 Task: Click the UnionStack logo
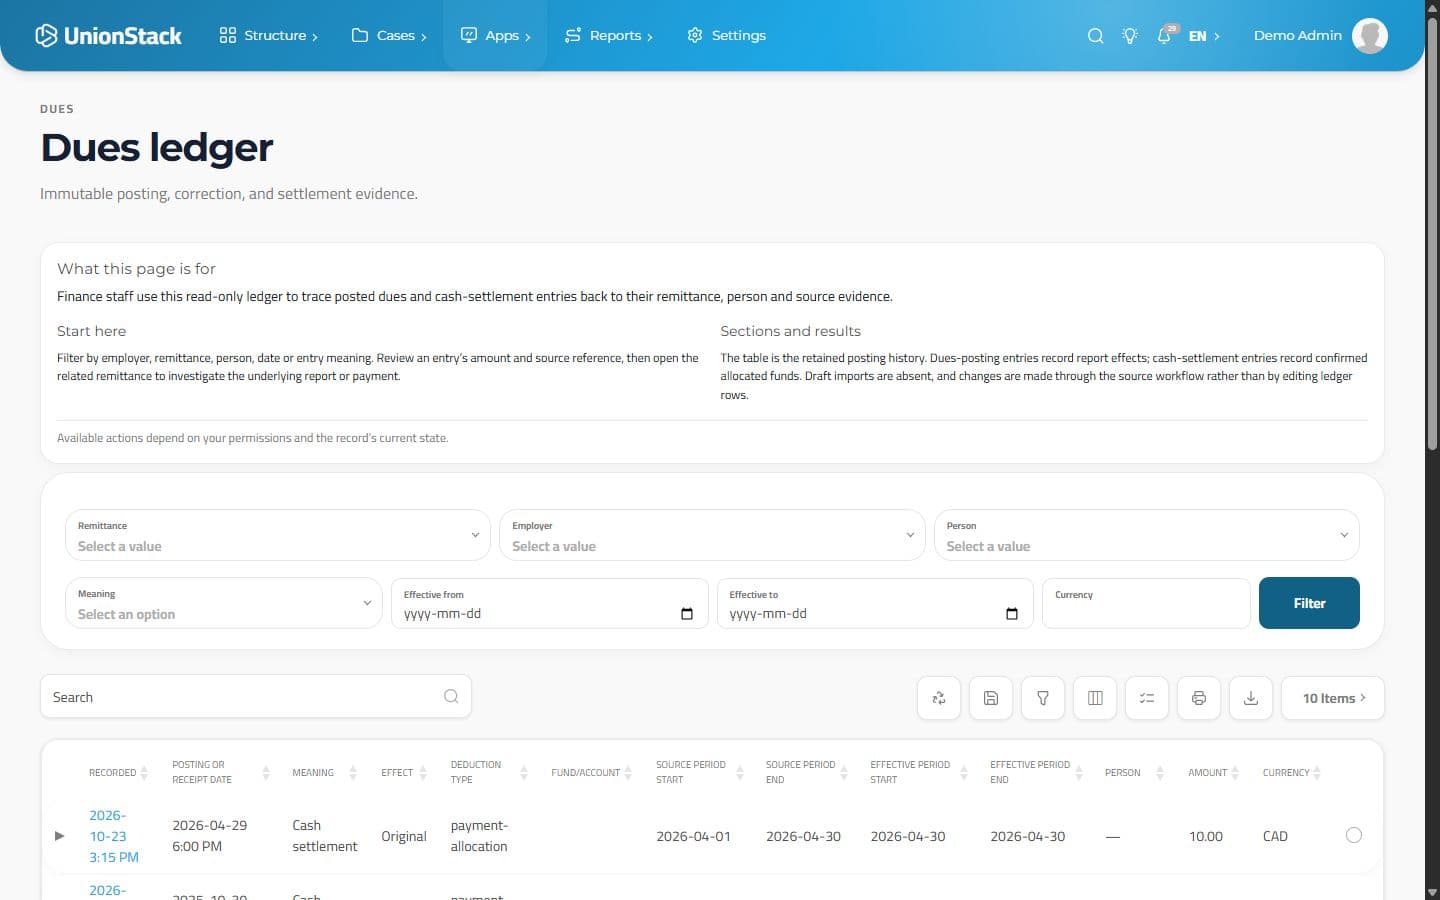(x=108, y=36)
